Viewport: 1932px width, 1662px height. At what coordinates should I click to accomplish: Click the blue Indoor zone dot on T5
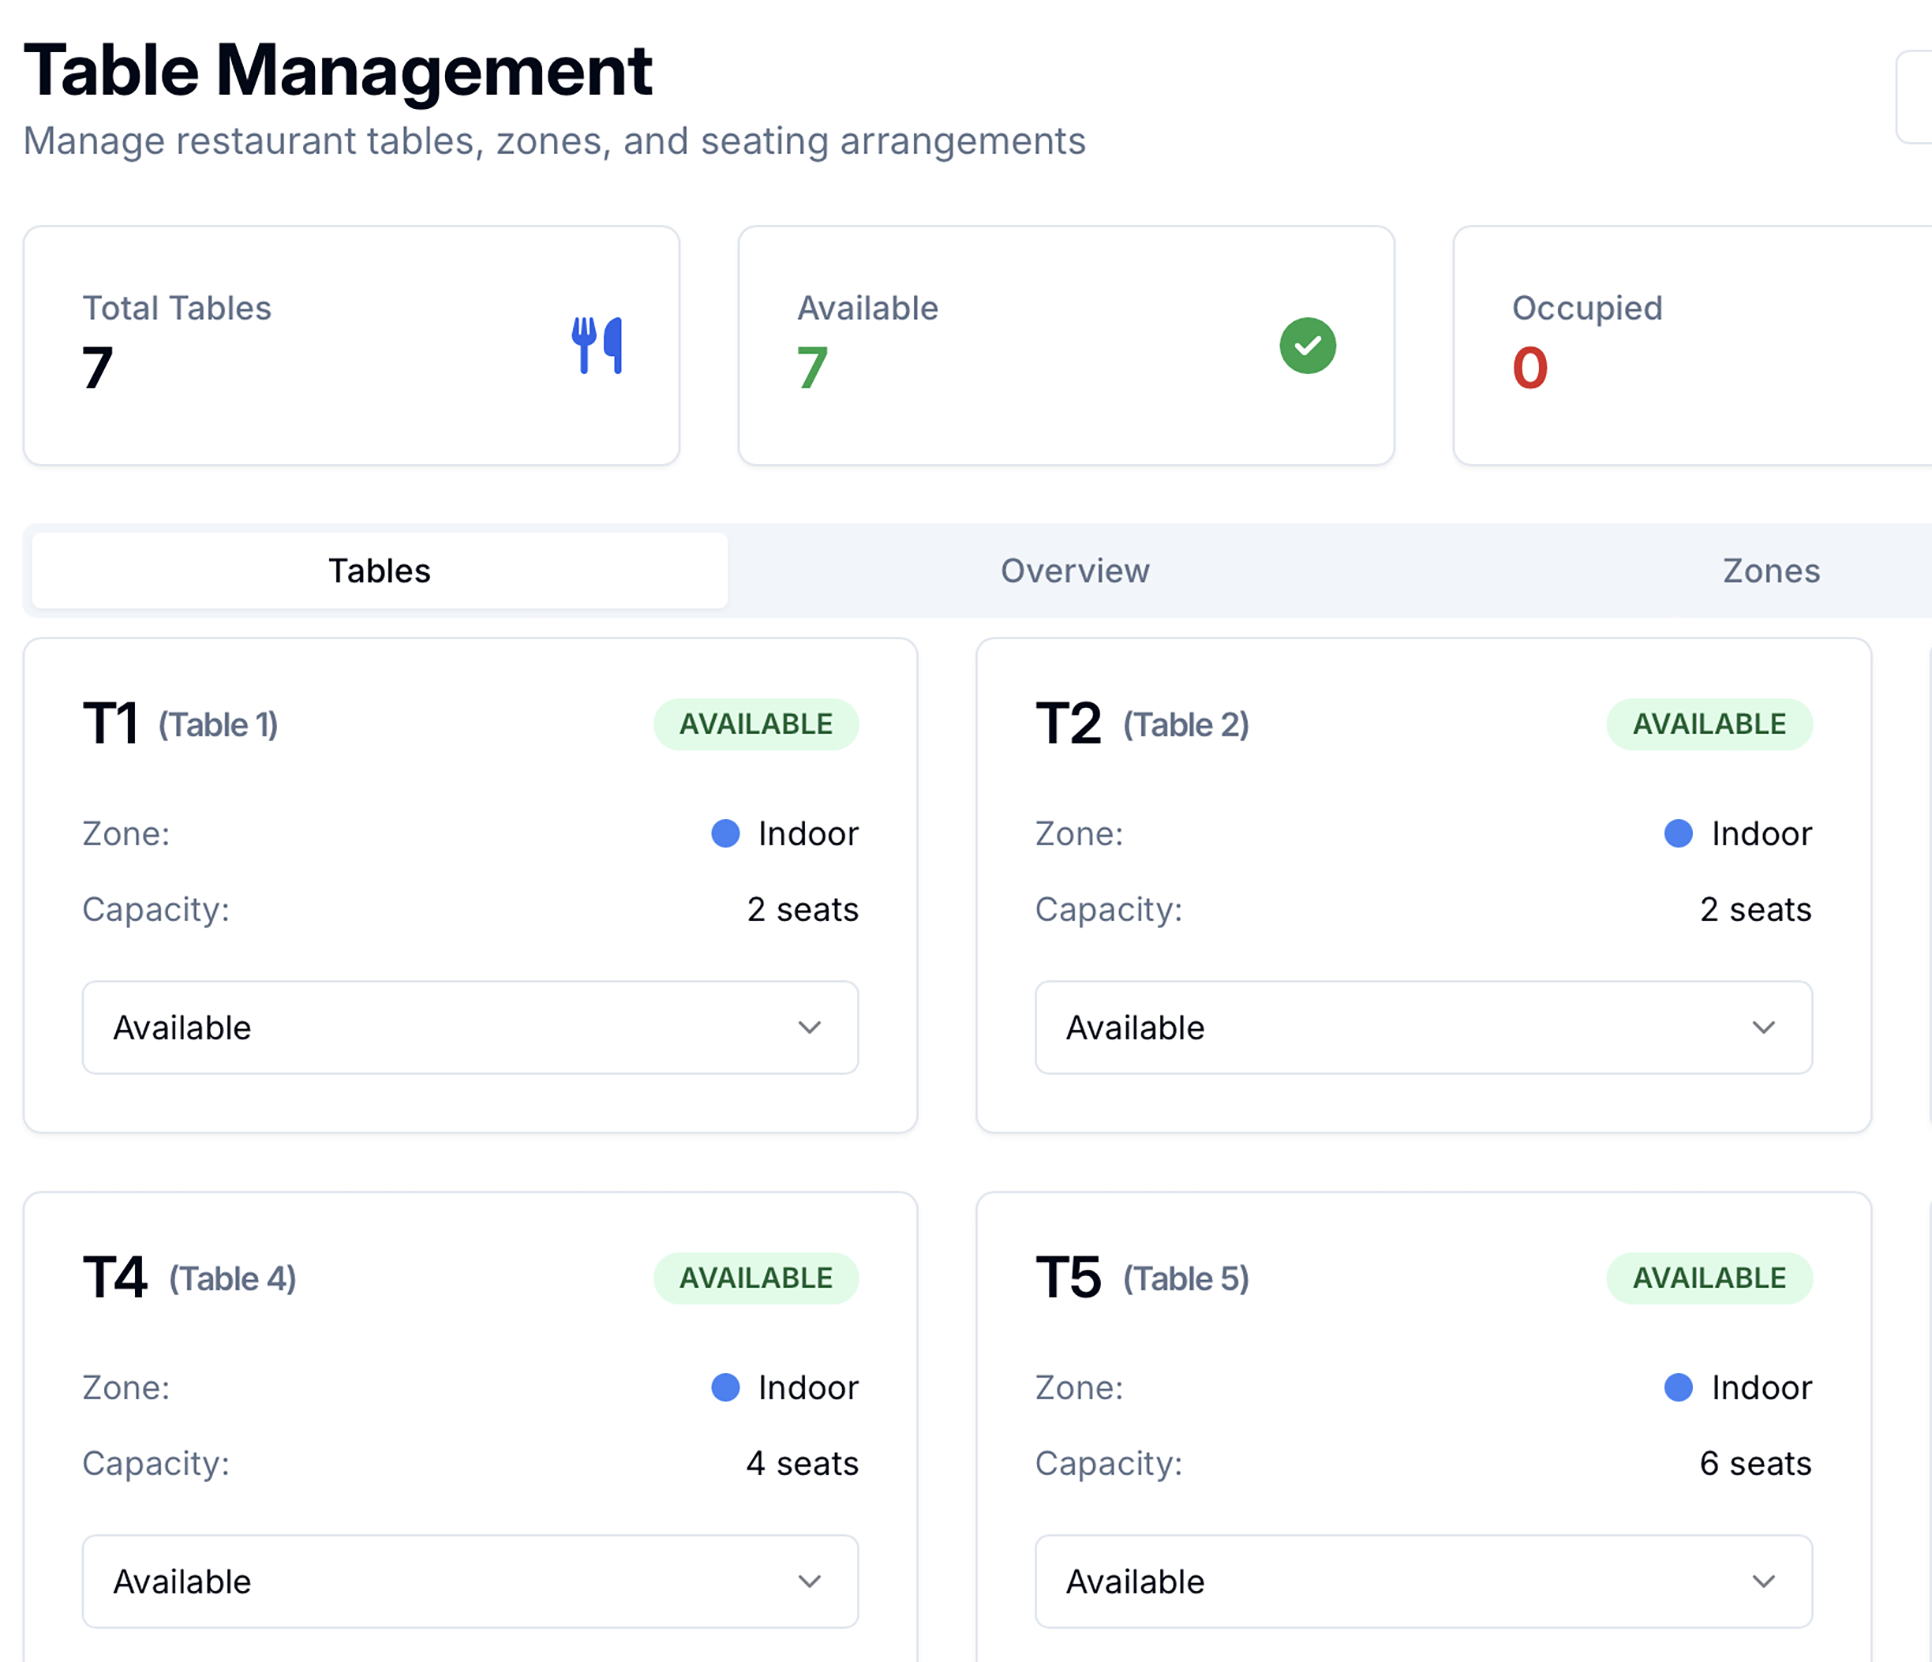(x=1678, y=1387)
